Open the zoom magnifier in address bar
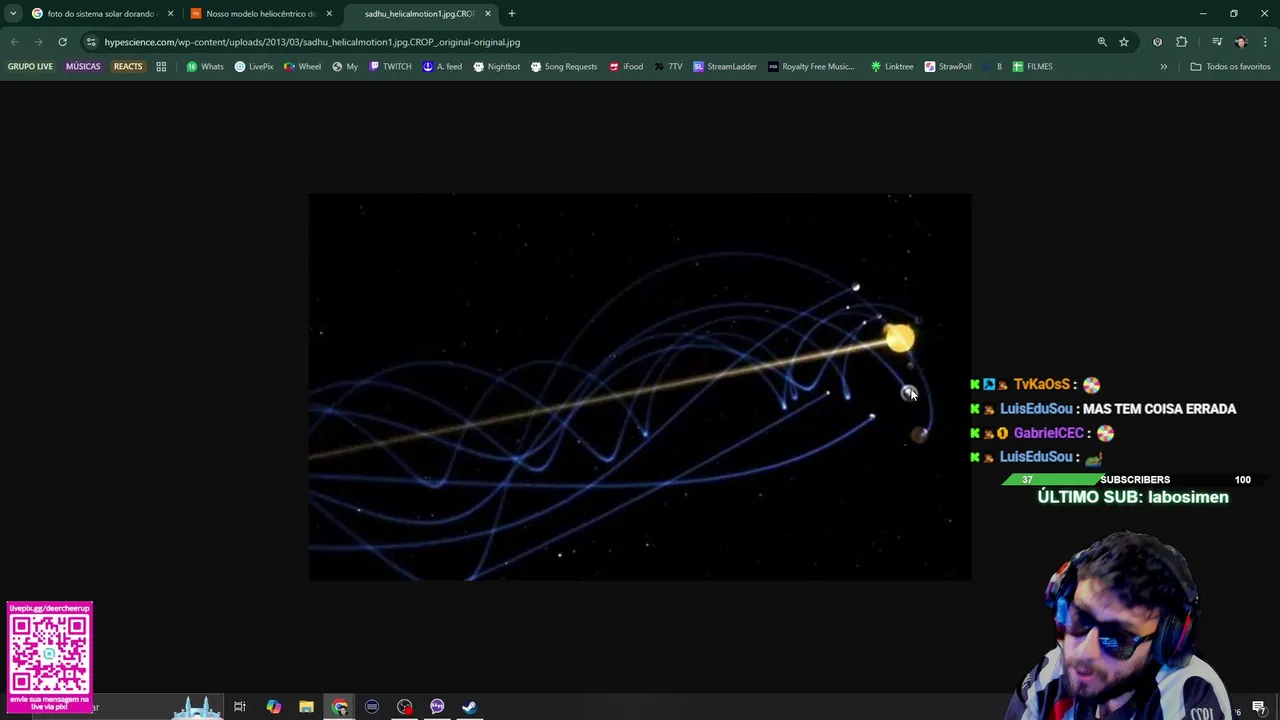This screenshot has width=1280, height=720. (x=1102, y=42)
